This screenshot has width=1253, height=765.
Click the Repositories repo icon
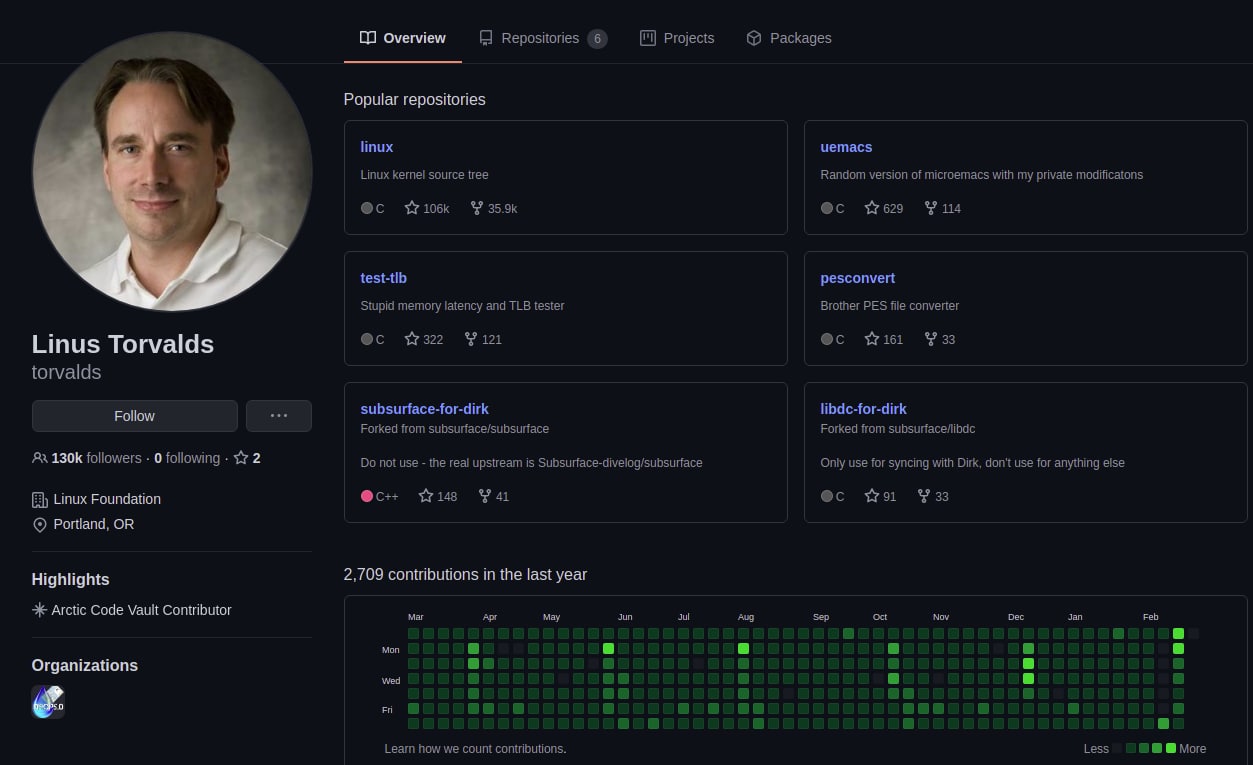(486, 38)
